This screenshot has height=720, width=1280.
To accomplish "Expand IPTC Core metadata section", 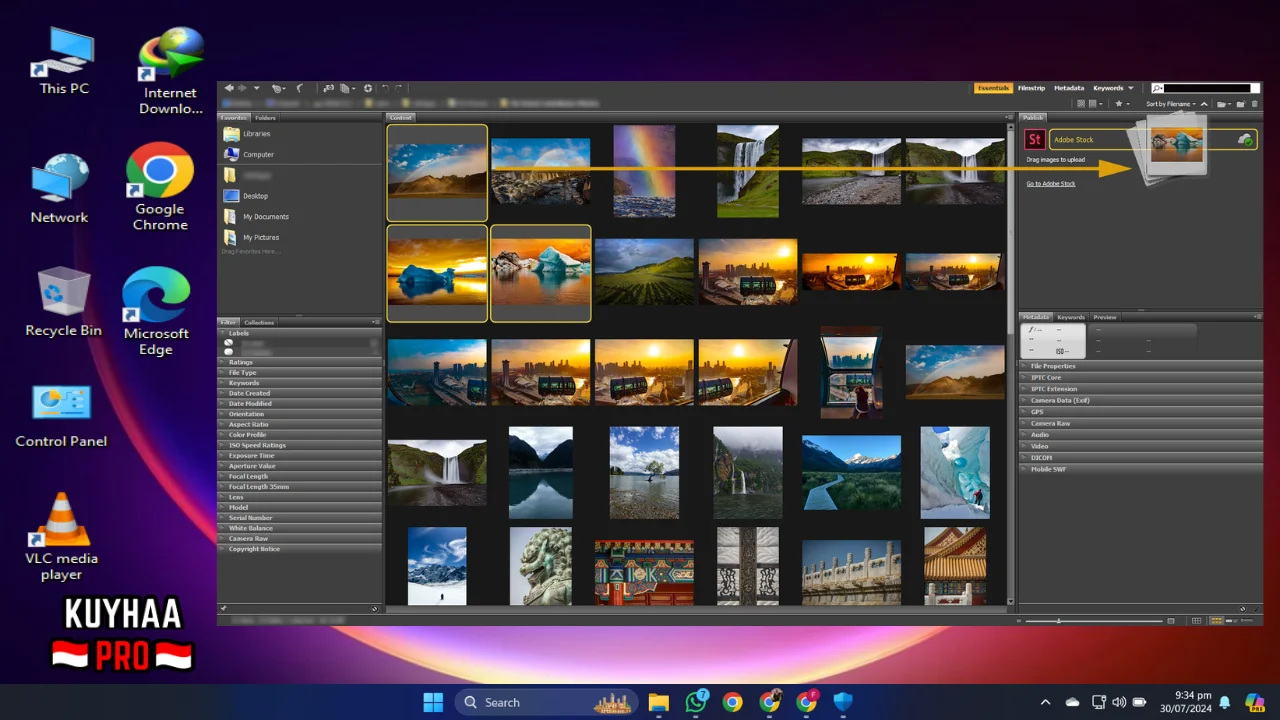I will [x=1140, y=377].
